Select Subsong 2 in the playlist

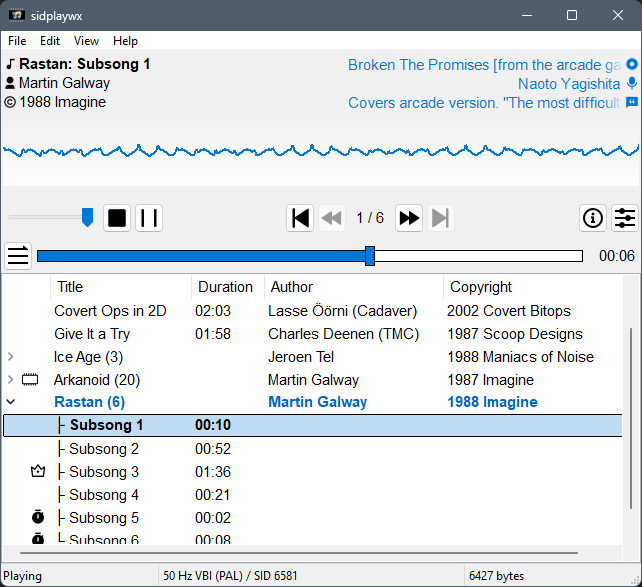(104, 449)
